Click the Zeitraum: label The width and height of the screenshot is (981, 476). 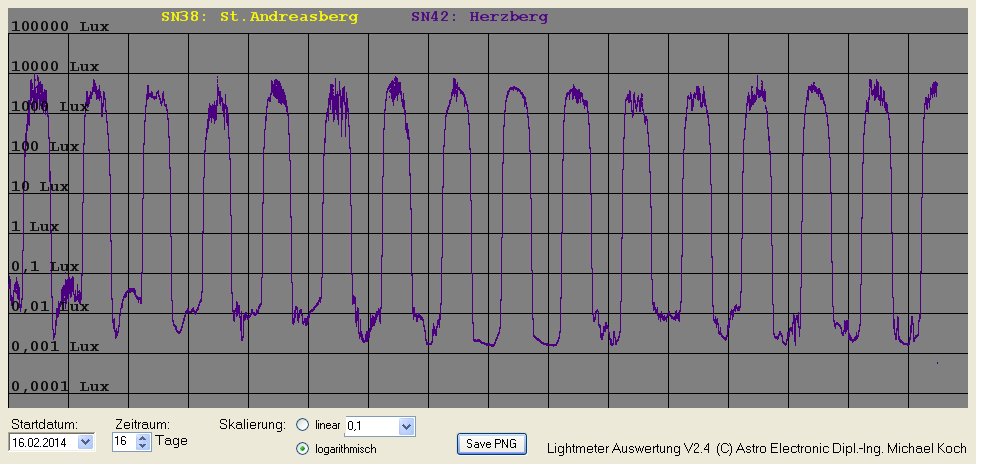click(143, 424)
